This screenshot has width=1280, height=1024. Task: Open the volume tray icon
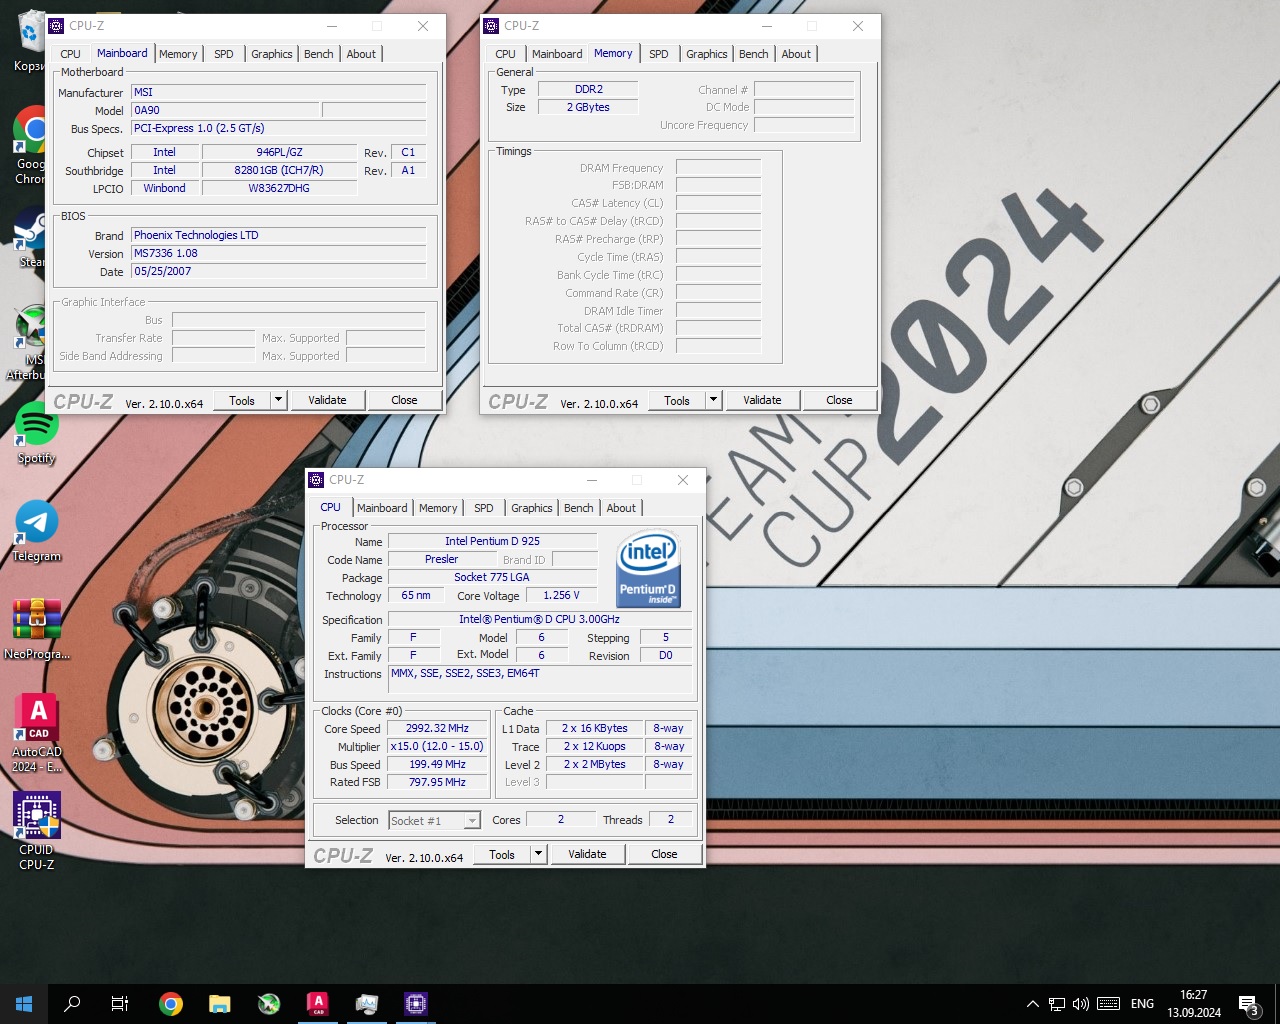[1081, 1004]
